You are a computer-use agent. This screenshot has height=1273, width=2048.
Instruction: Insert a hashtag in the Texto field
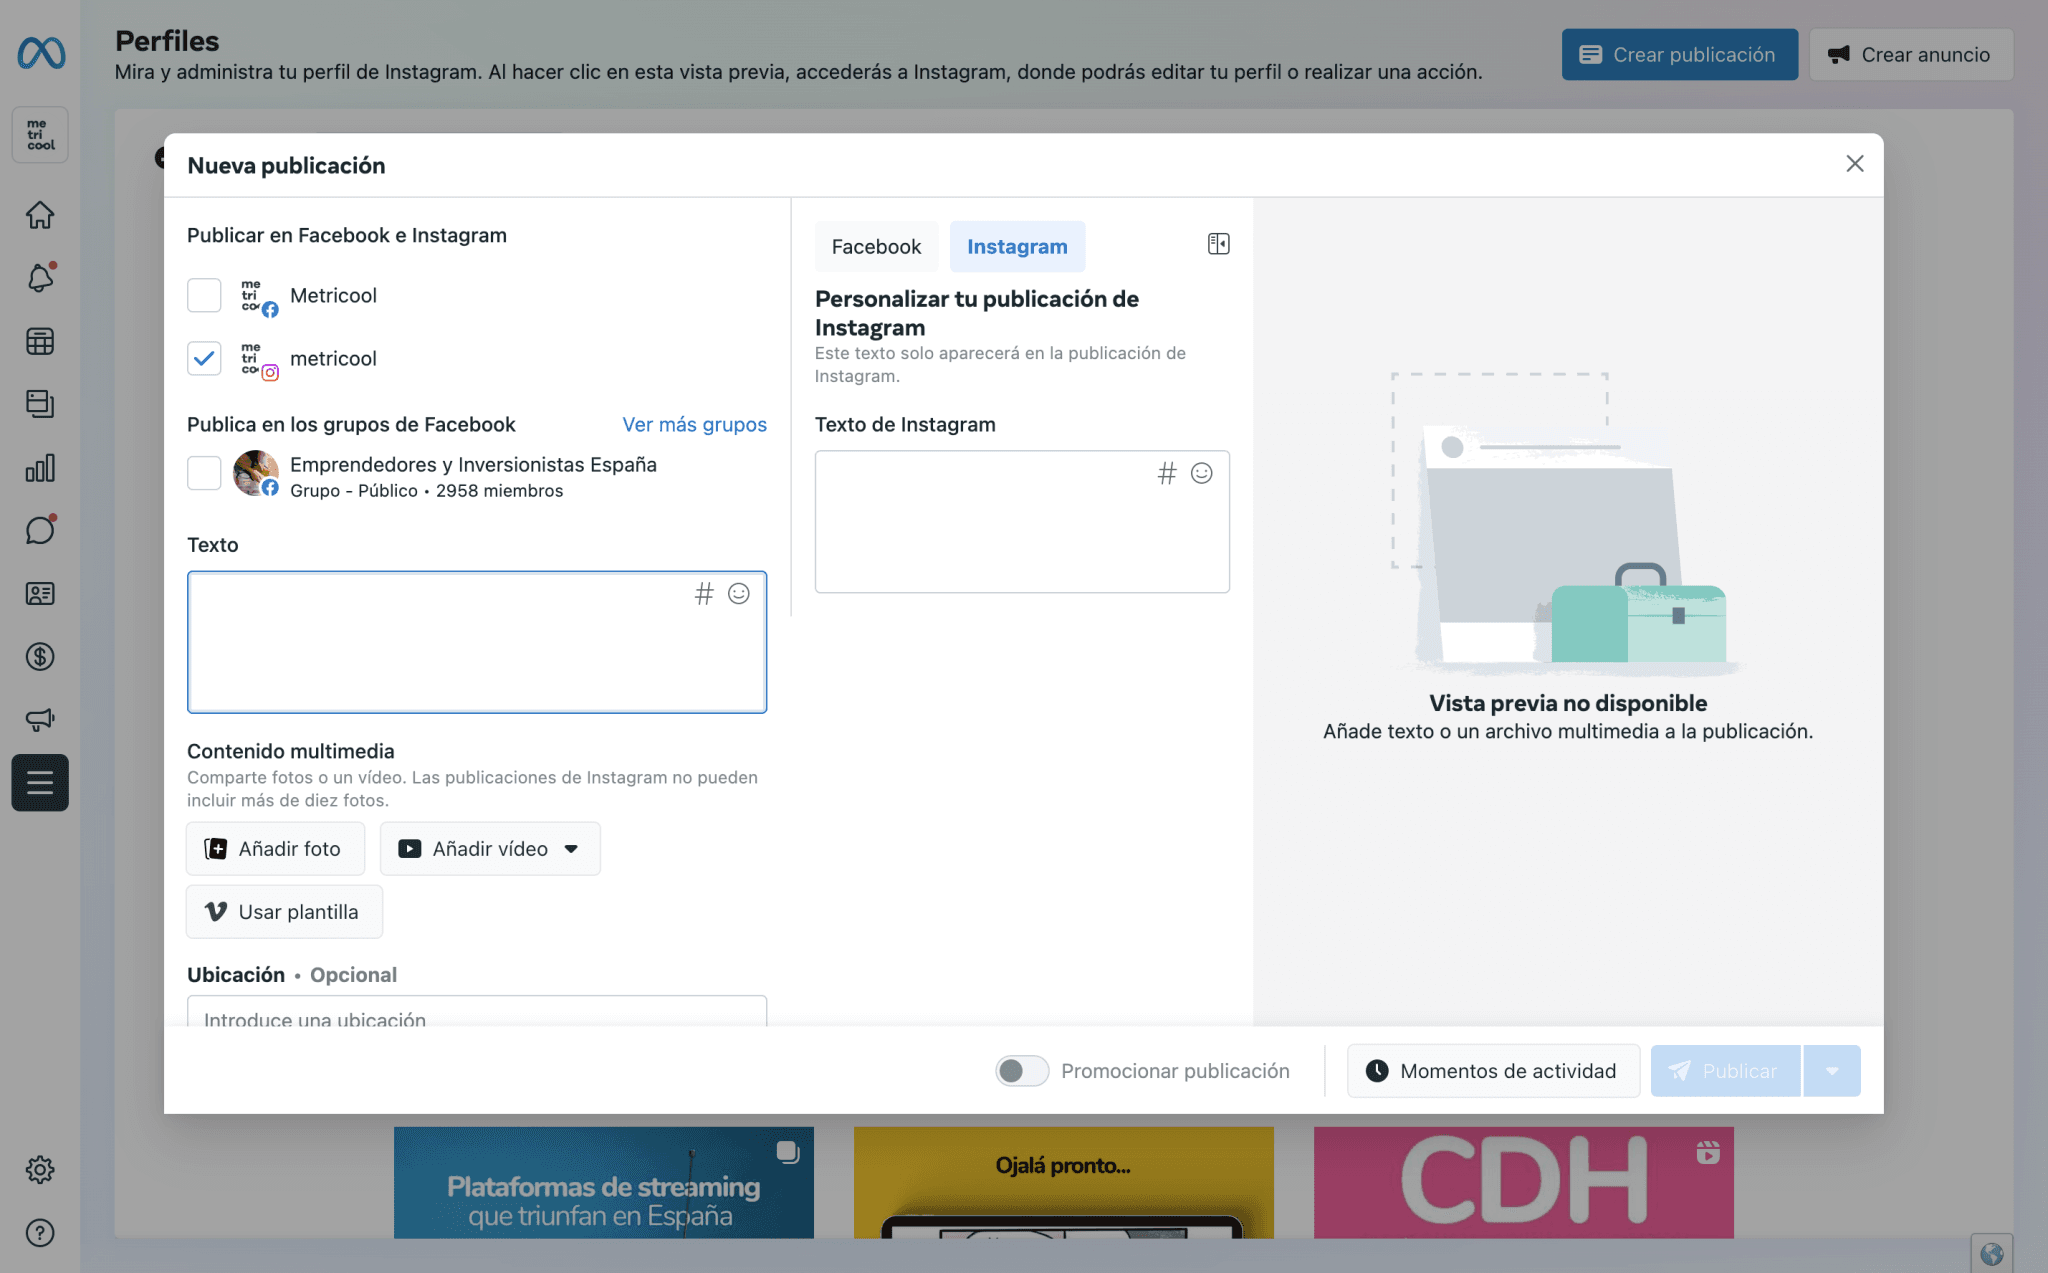point(704,594)
